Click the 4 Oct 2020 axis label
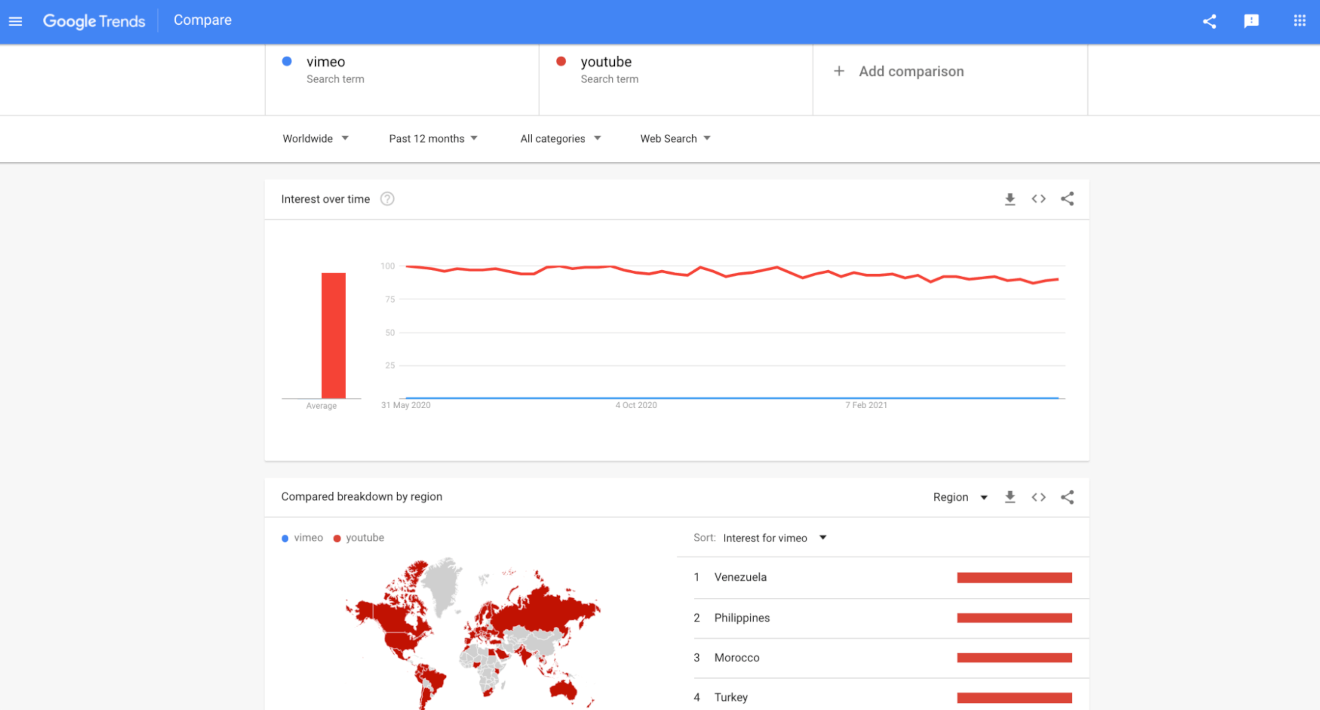 pos(636,405)
